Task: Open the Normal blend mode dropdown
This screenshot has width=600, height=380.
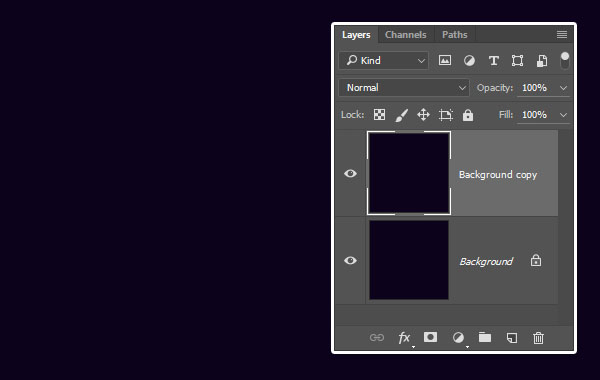Action: (x=404, y=88)
